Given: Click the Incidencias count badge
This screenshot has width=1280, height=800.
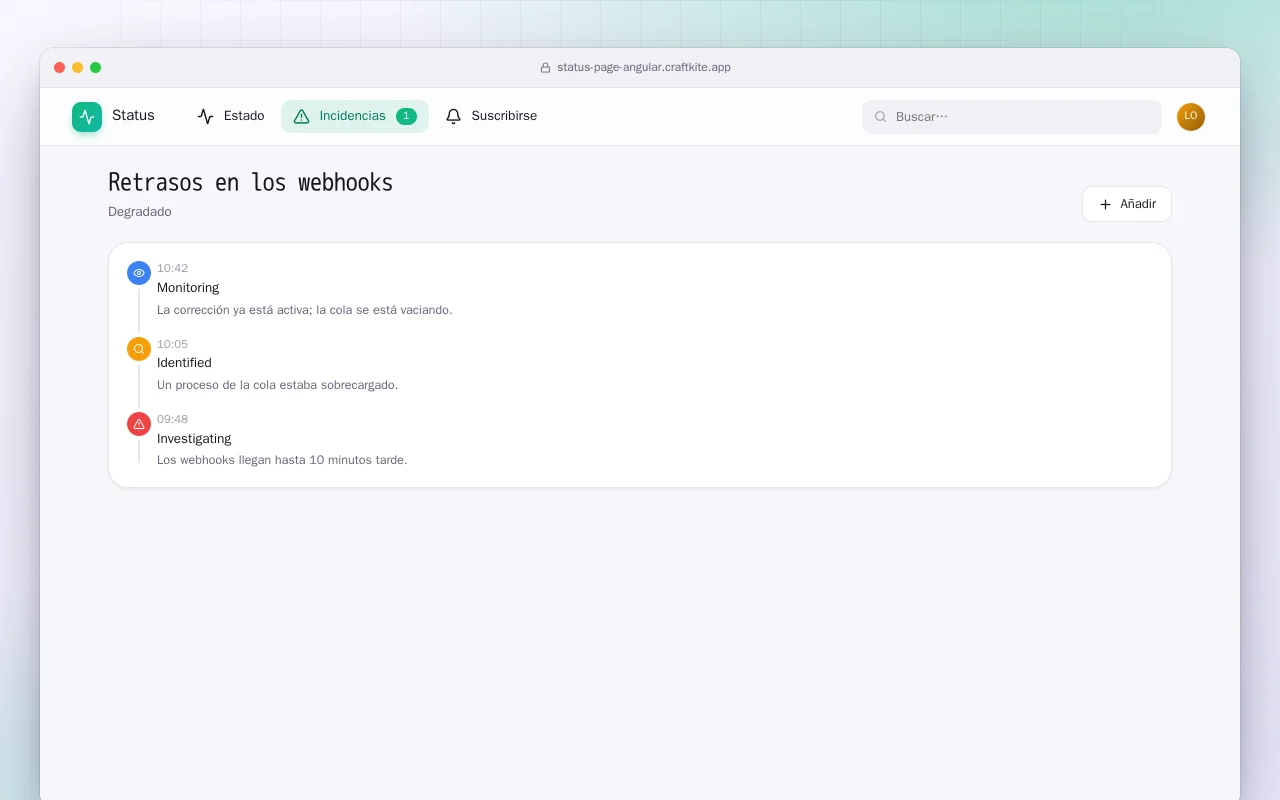Looking at the screenshot, I should click(406, 116).
